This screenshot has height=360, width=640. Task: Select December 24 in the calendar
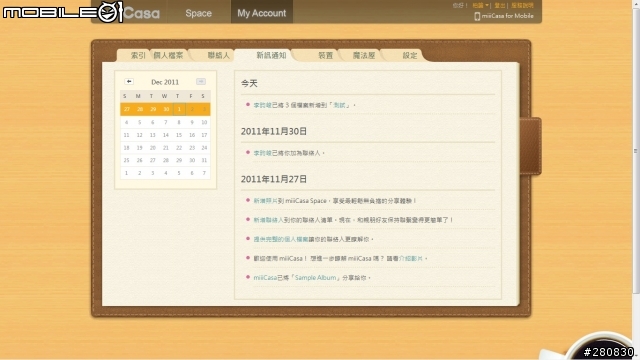pos(204,148)
